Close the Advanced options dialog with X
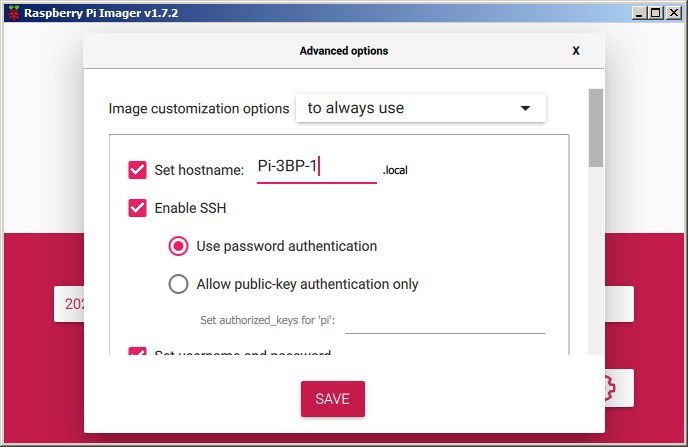The width and height of the screenshot is (688, 447). tap(576, 51)
